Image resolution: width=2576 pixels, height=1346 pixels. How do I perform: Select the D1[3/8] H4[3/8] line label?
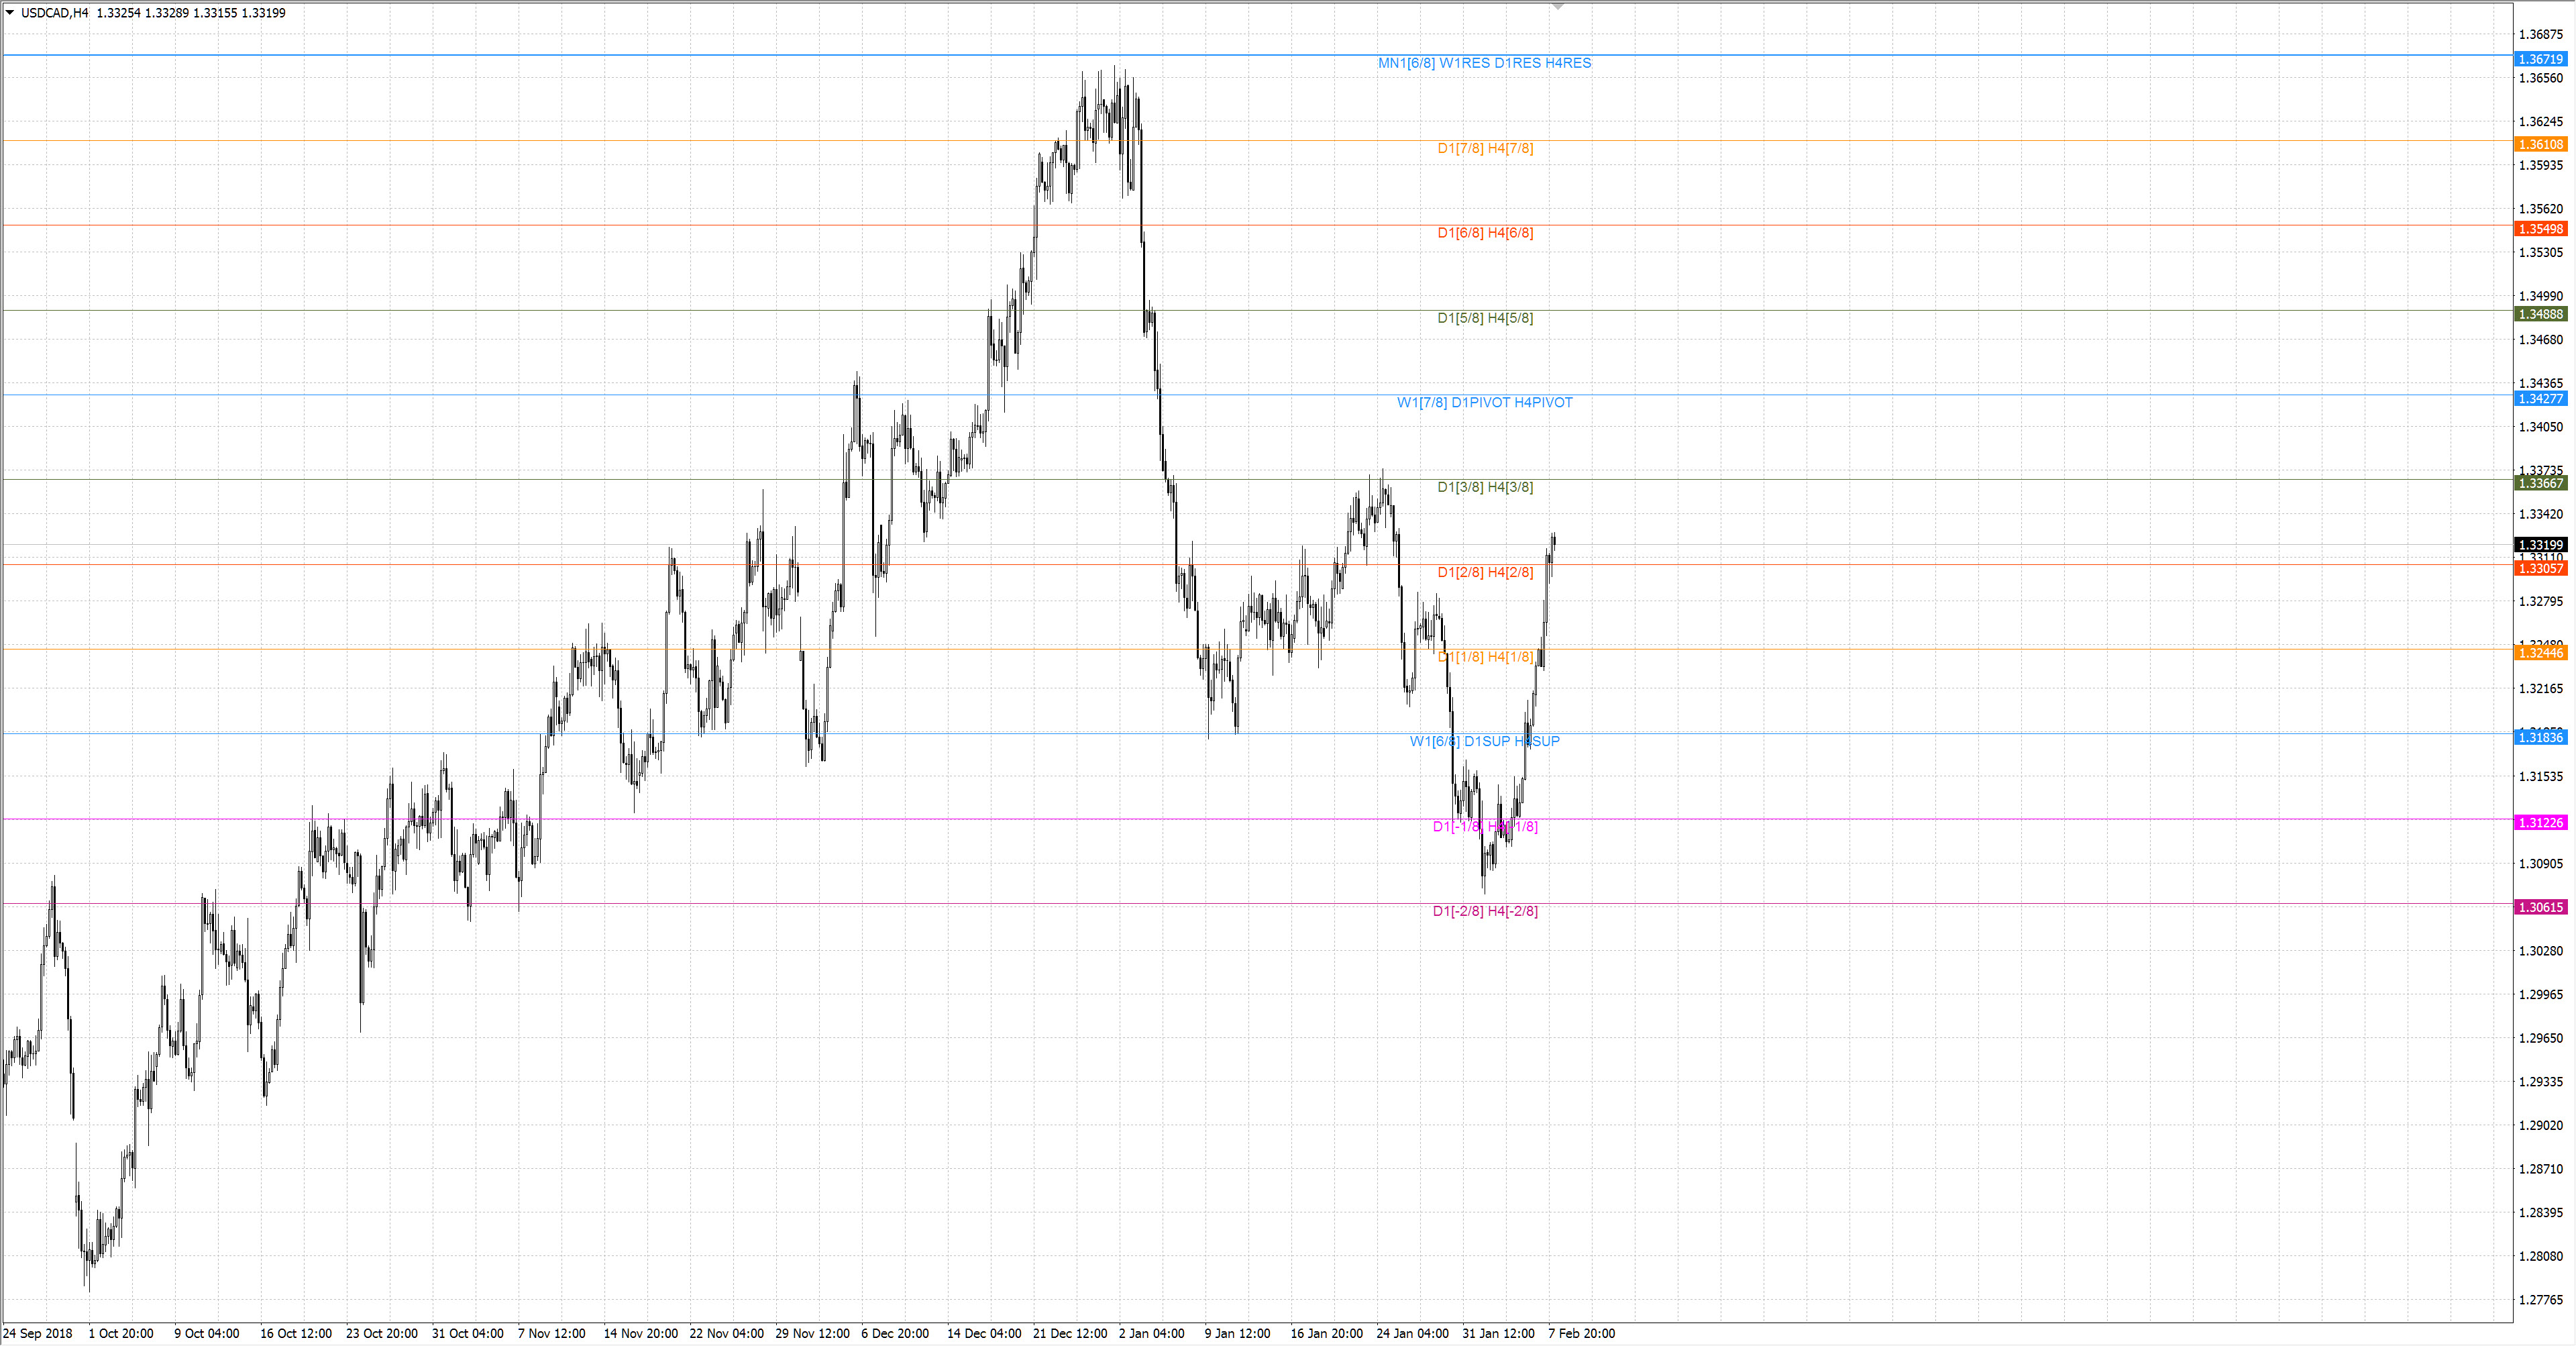click(1485, 487)
